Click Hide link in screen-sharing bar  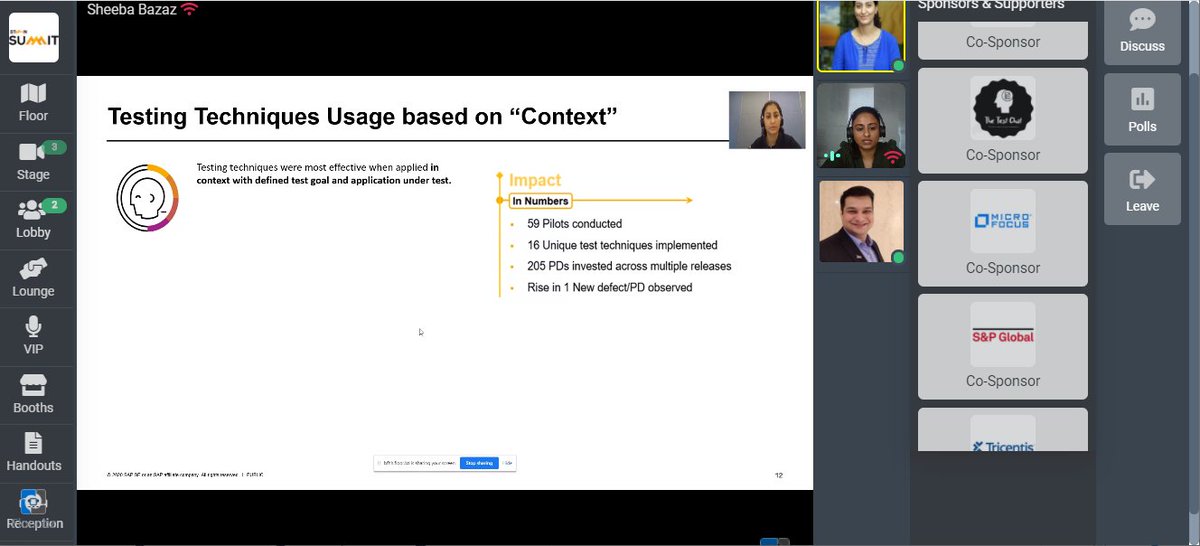click(508, 463)
